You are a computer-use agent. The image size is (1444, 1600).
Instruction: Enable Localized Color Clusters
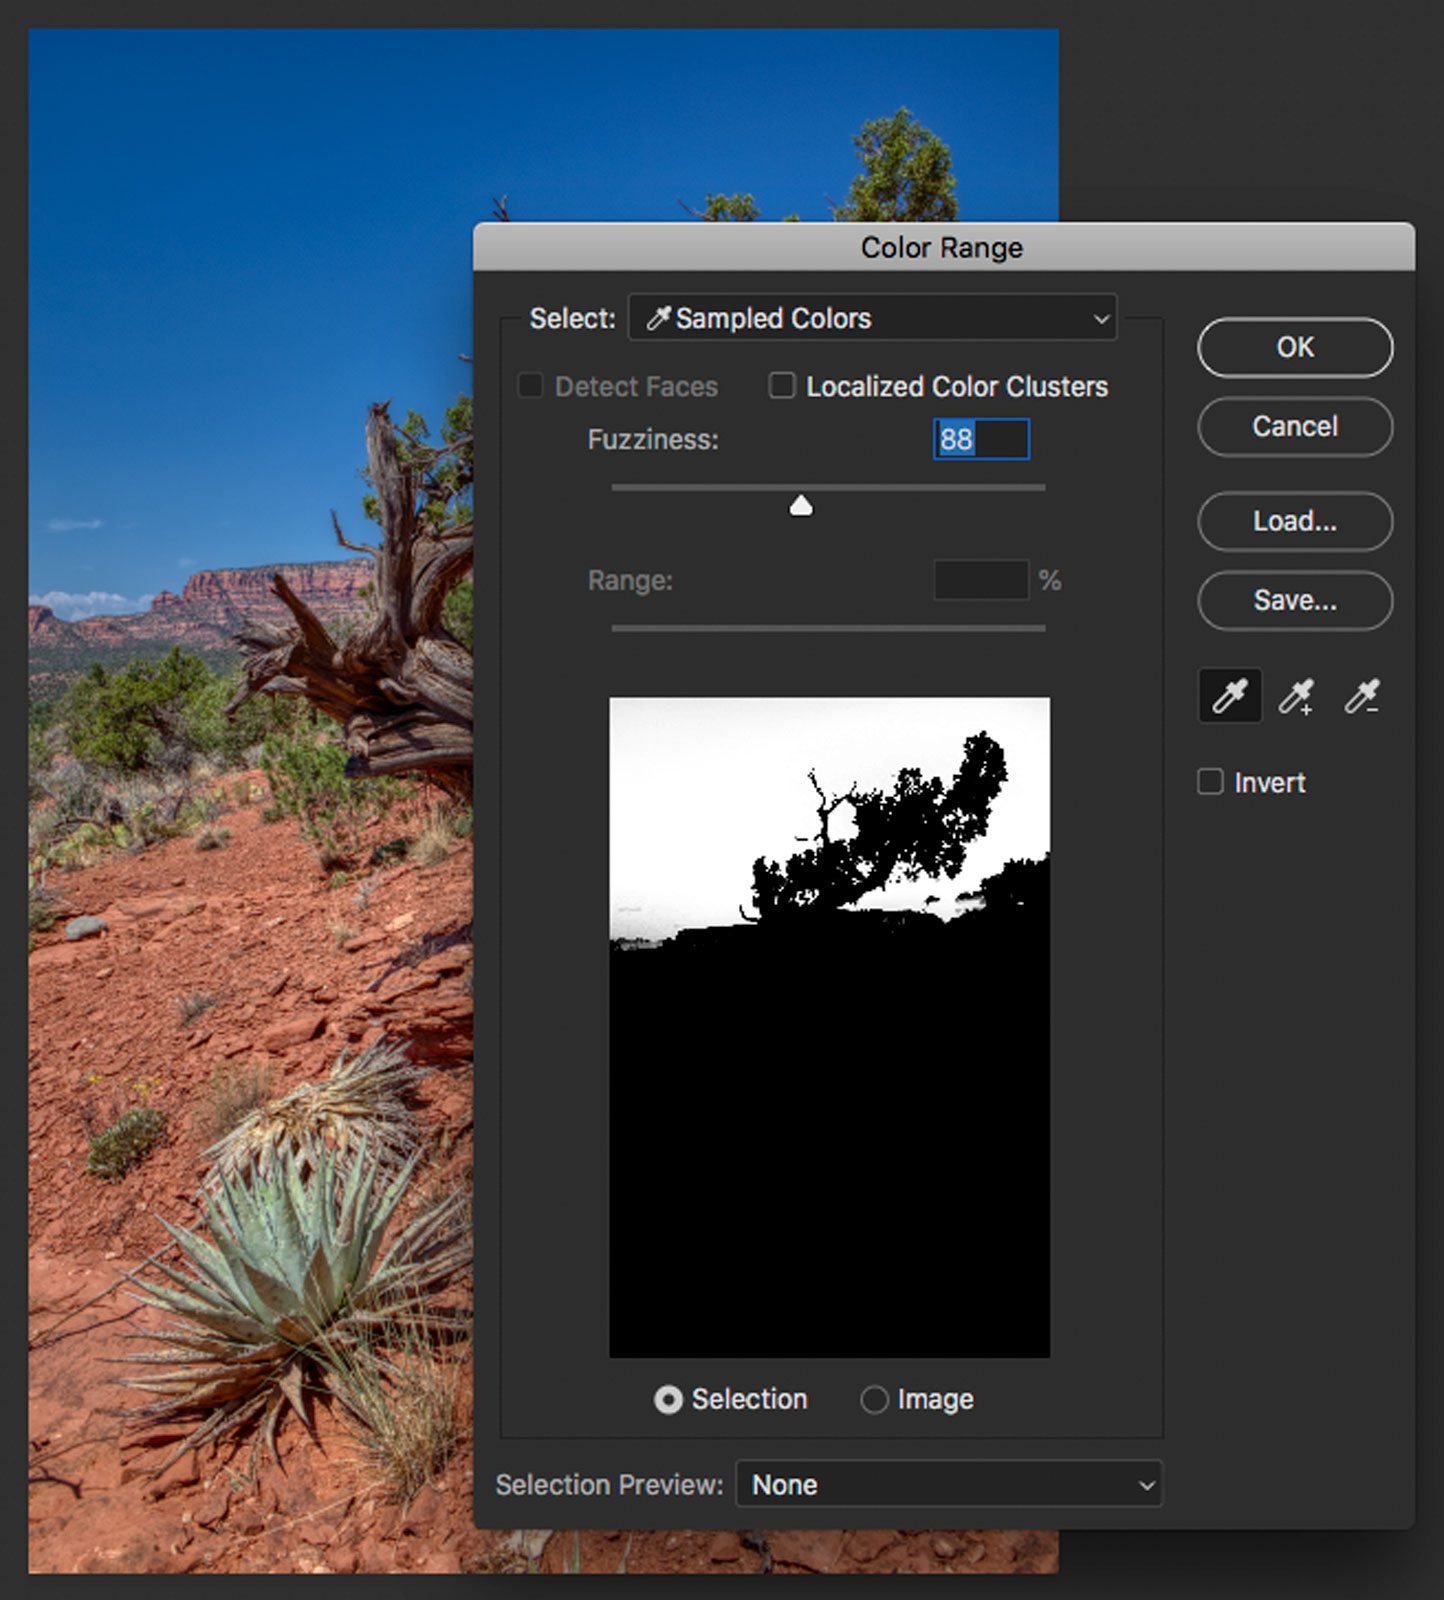782,386
